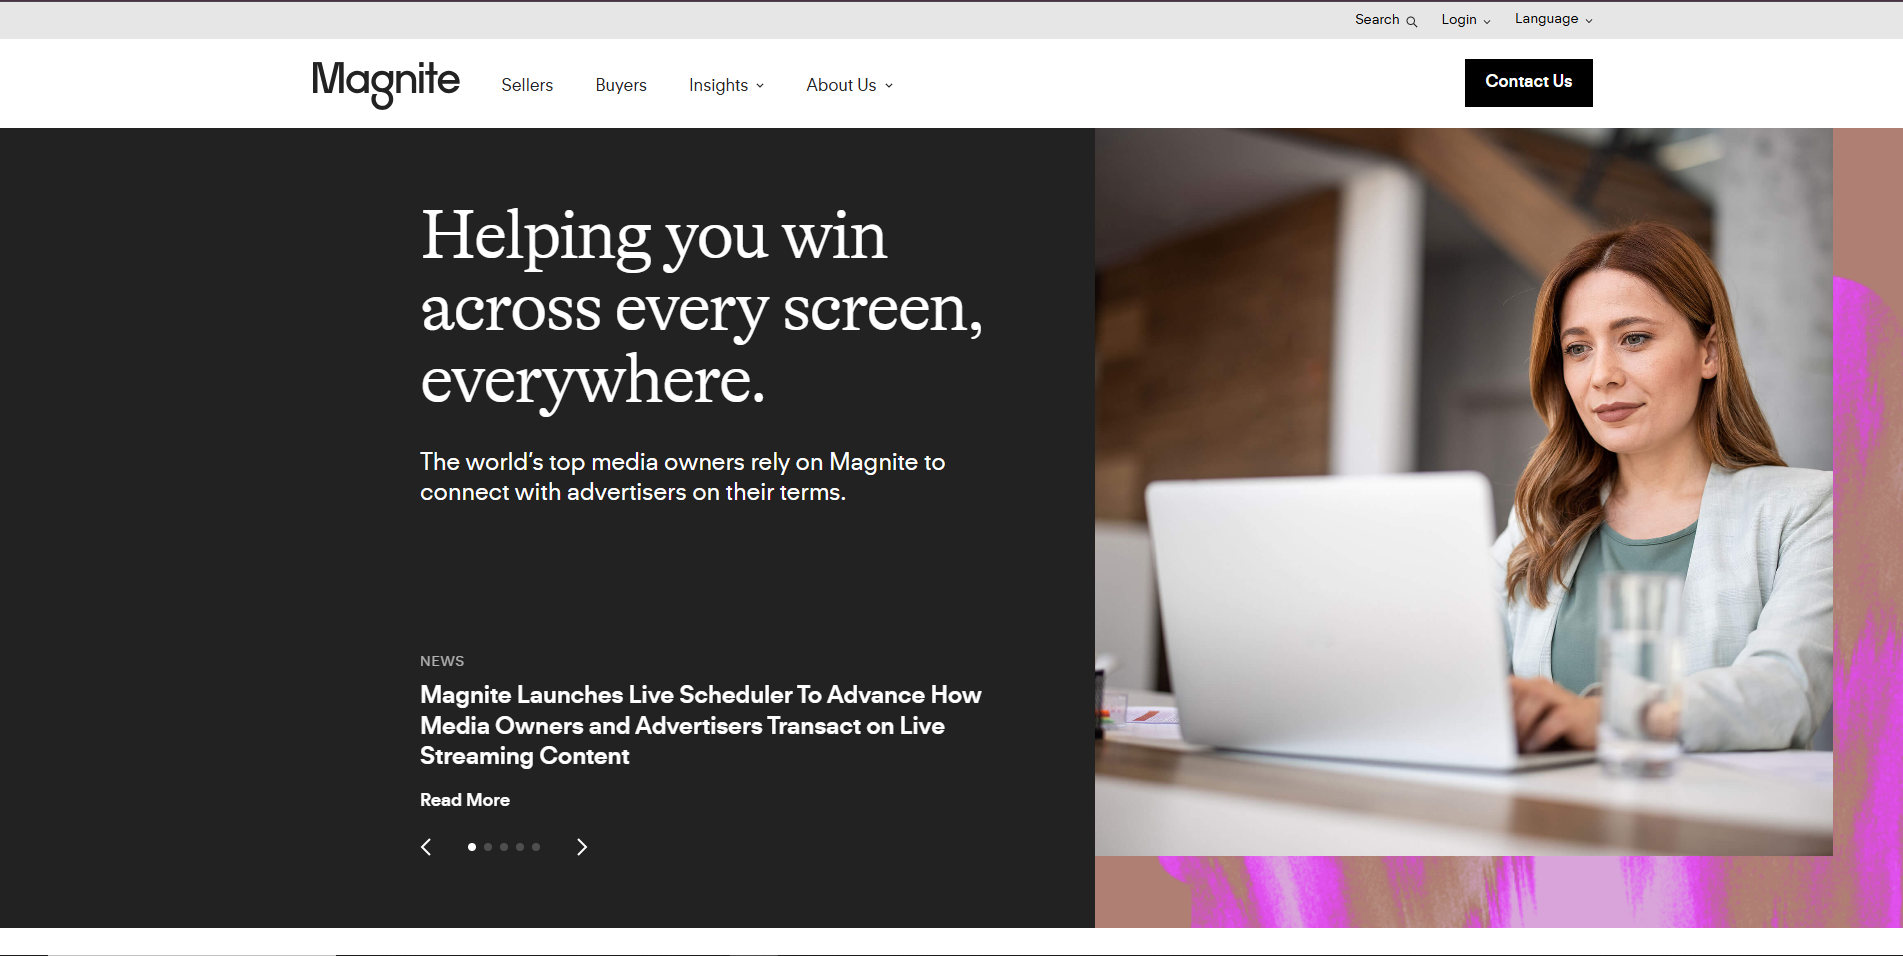Select the fourth carousel dot
1903x956 pixels.
(520, 847)
